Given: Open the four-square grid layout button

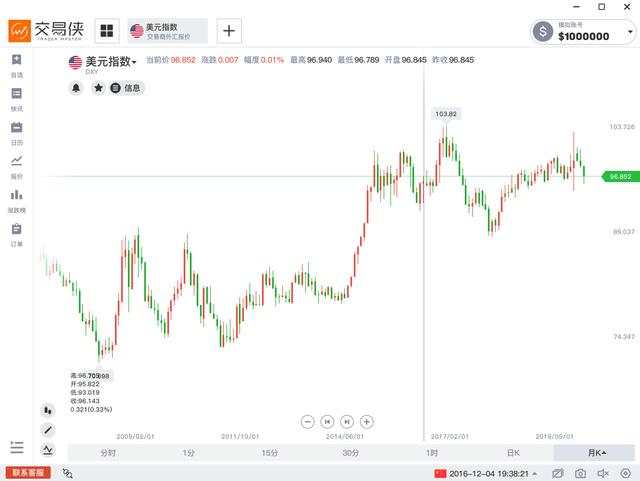Looking at the screenshot, I should (x=107, y=31).
